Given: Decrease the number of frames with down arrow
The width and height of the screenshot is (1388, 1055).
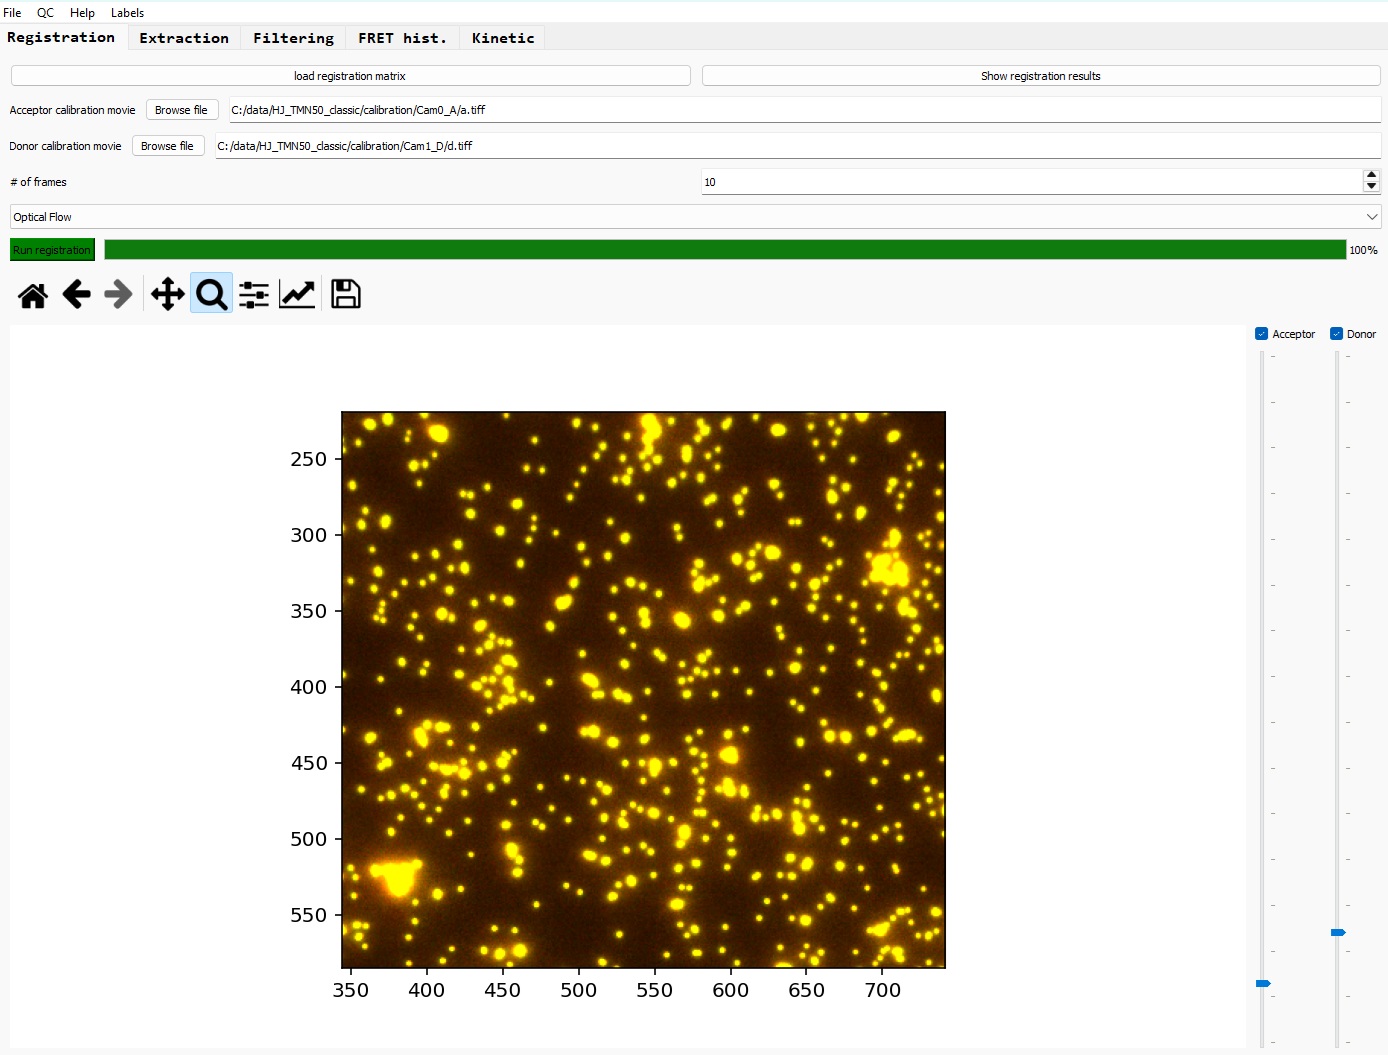Looking at the screenshot, I should [1371, 187].
